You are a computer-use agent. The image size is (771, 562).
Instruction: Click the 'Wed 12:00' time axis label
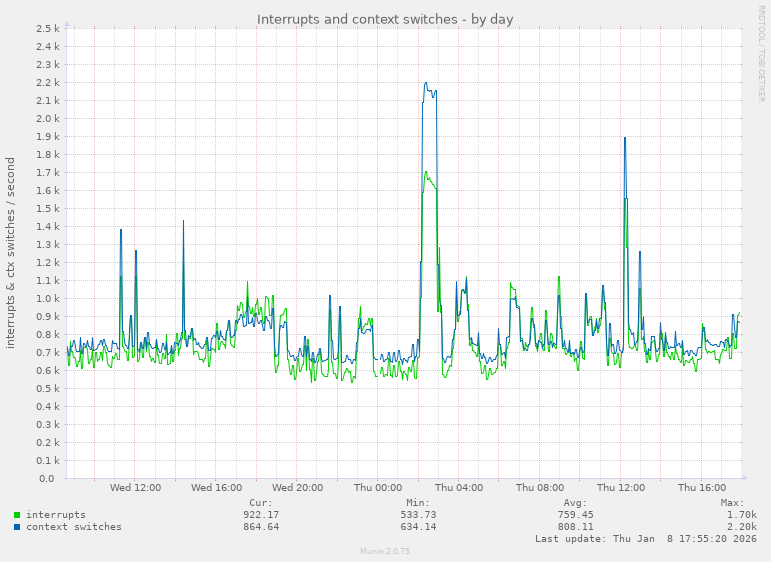(135, 488)
